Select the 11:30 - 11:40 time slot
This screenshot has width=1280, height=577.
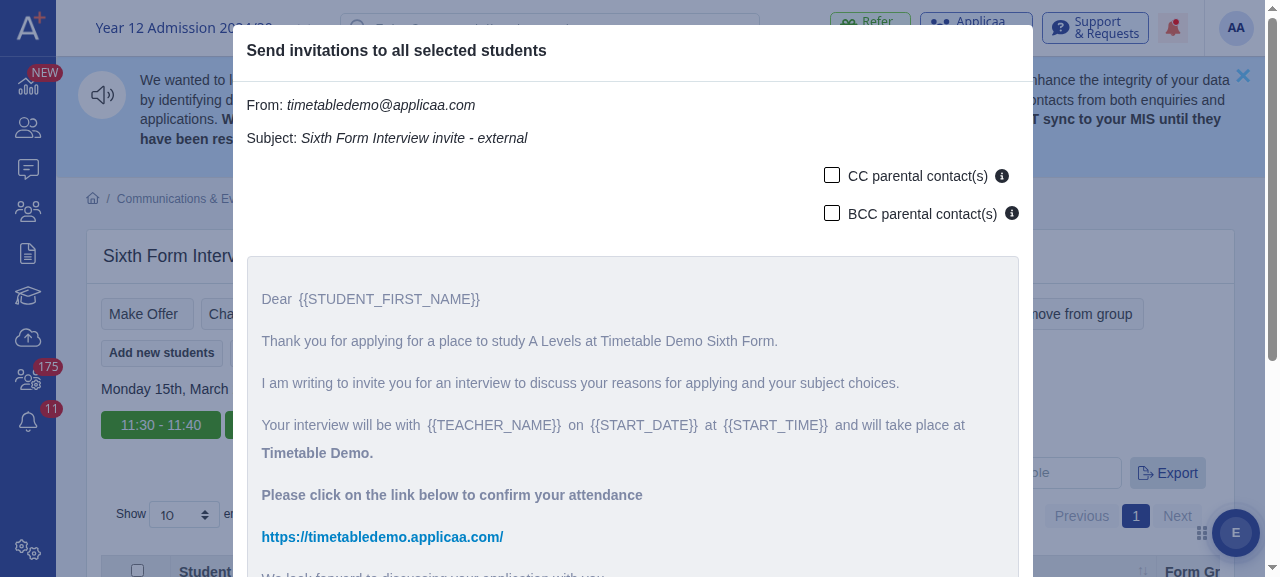point(161,425)
